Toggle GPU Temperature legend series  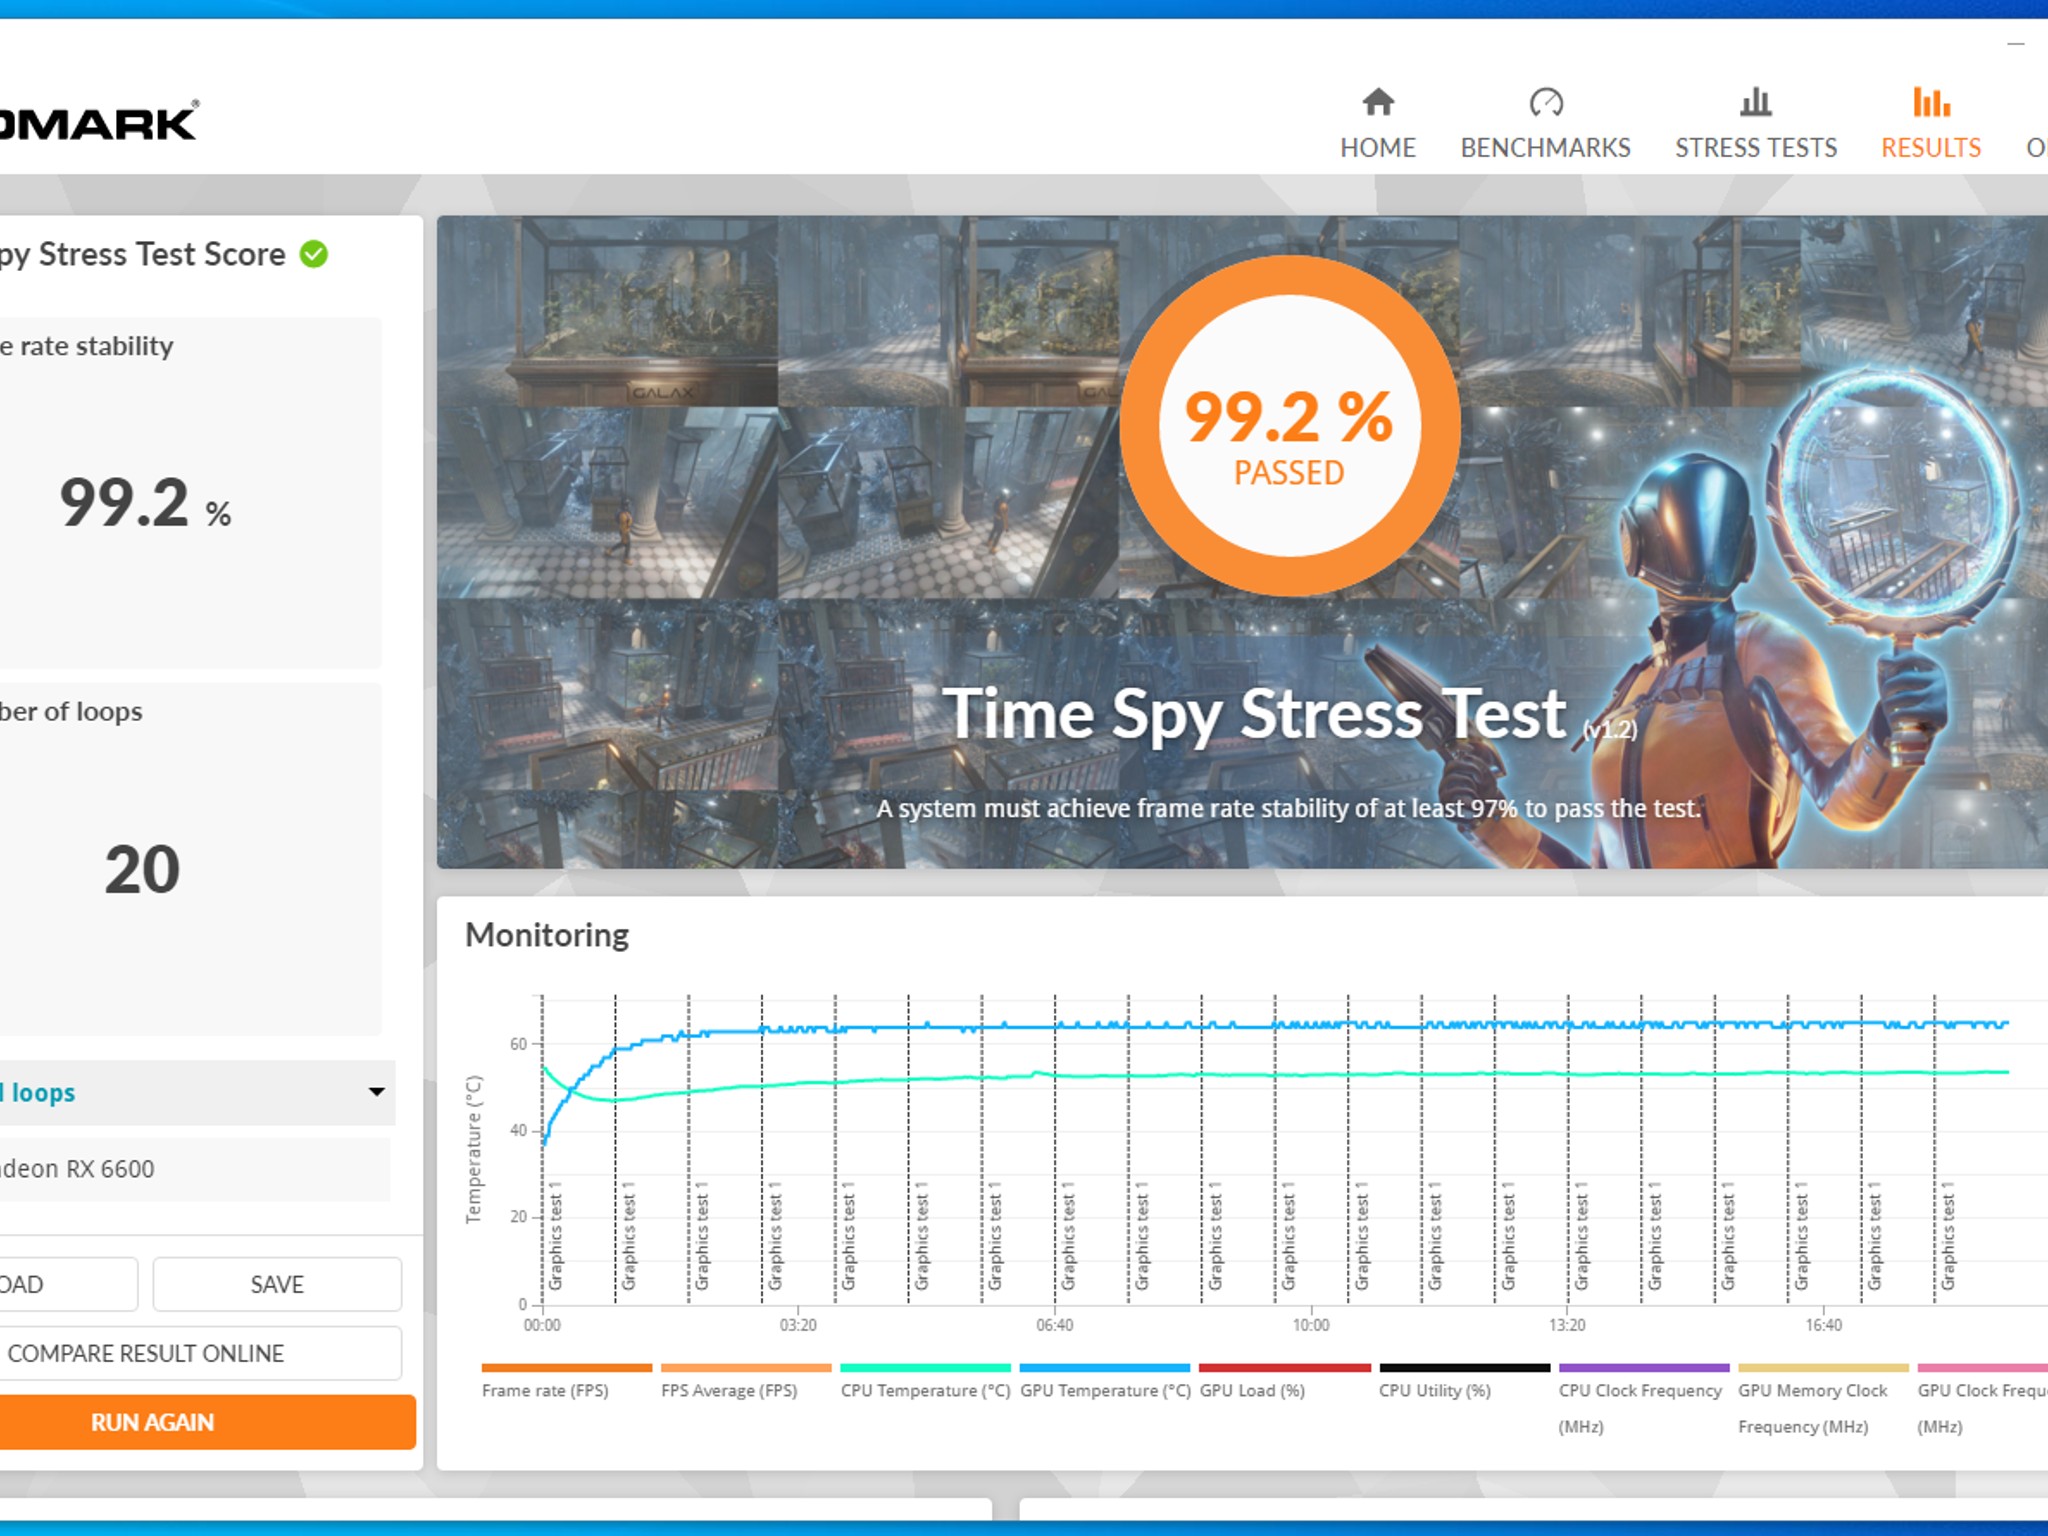coord(1105,1390)
